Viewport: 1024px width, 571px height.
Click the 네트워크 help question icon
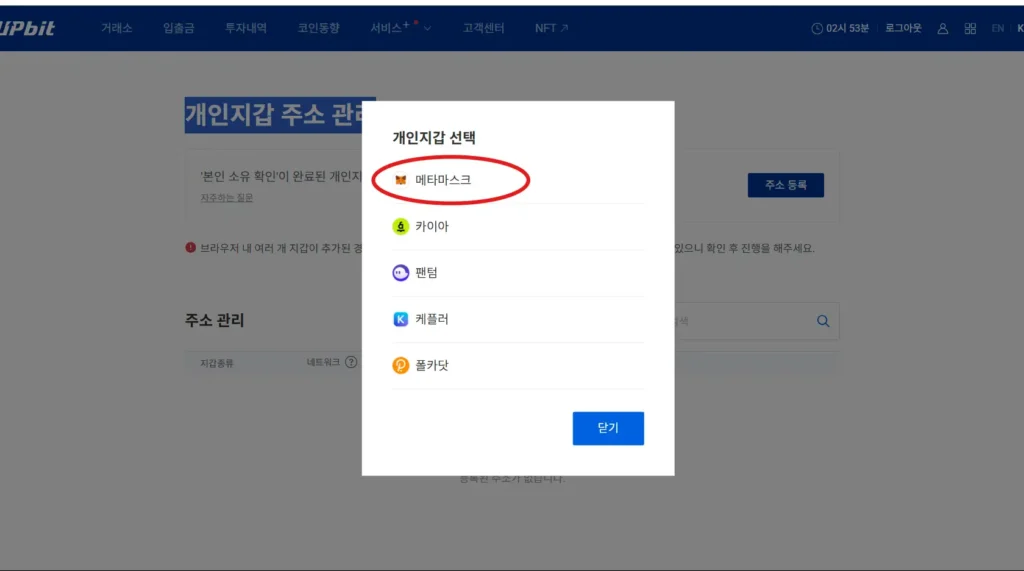351,362
